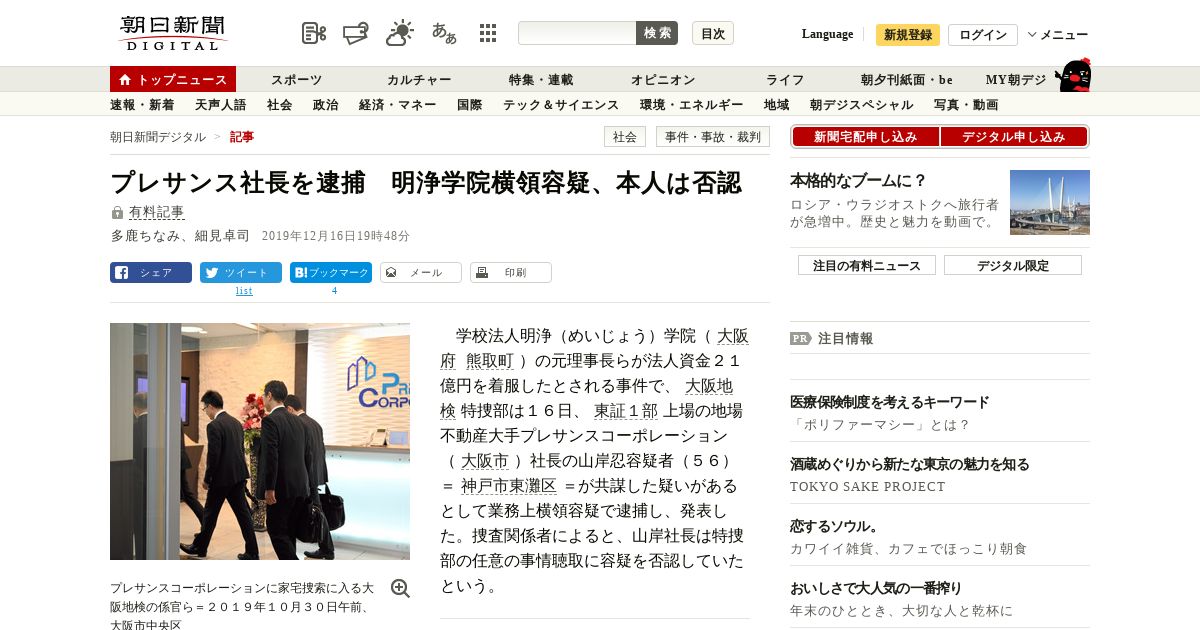Viewport: 1200px width, 630px height.
Task: Open the 特集・連載 tab
Action: [x=541, y=79]
